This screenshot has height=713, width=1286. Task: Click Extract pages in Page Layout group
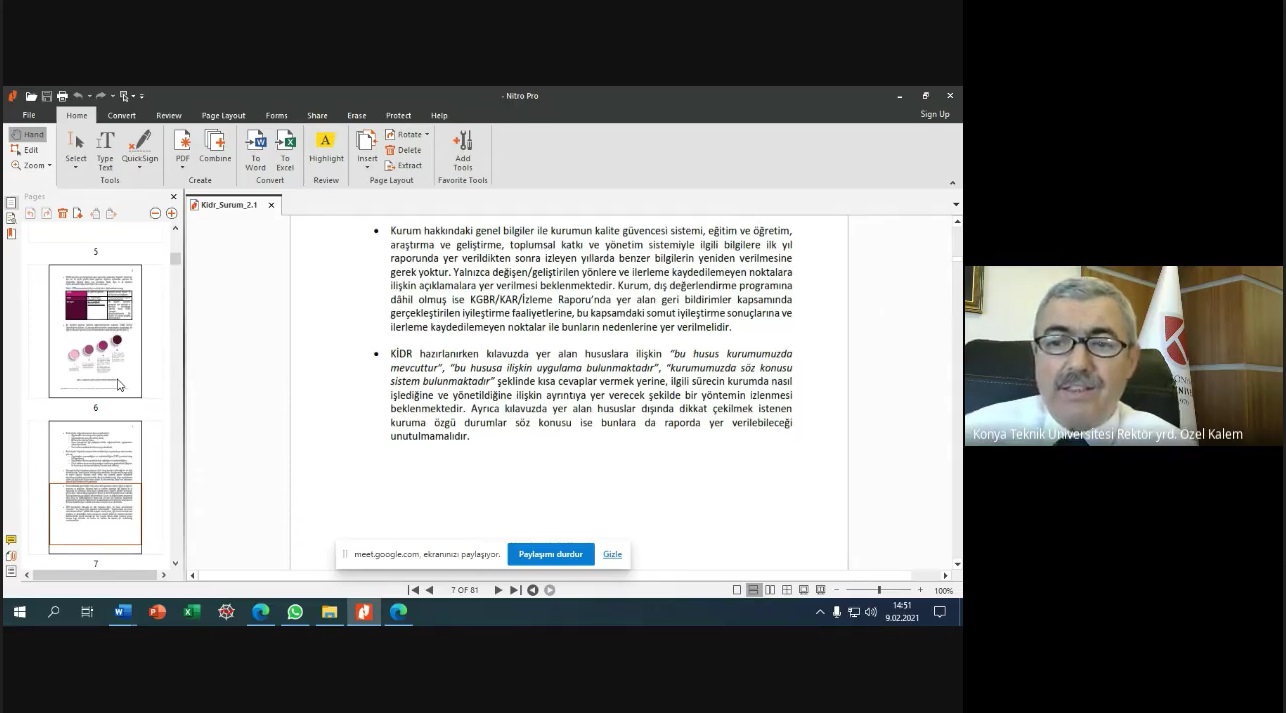(404, 165)
